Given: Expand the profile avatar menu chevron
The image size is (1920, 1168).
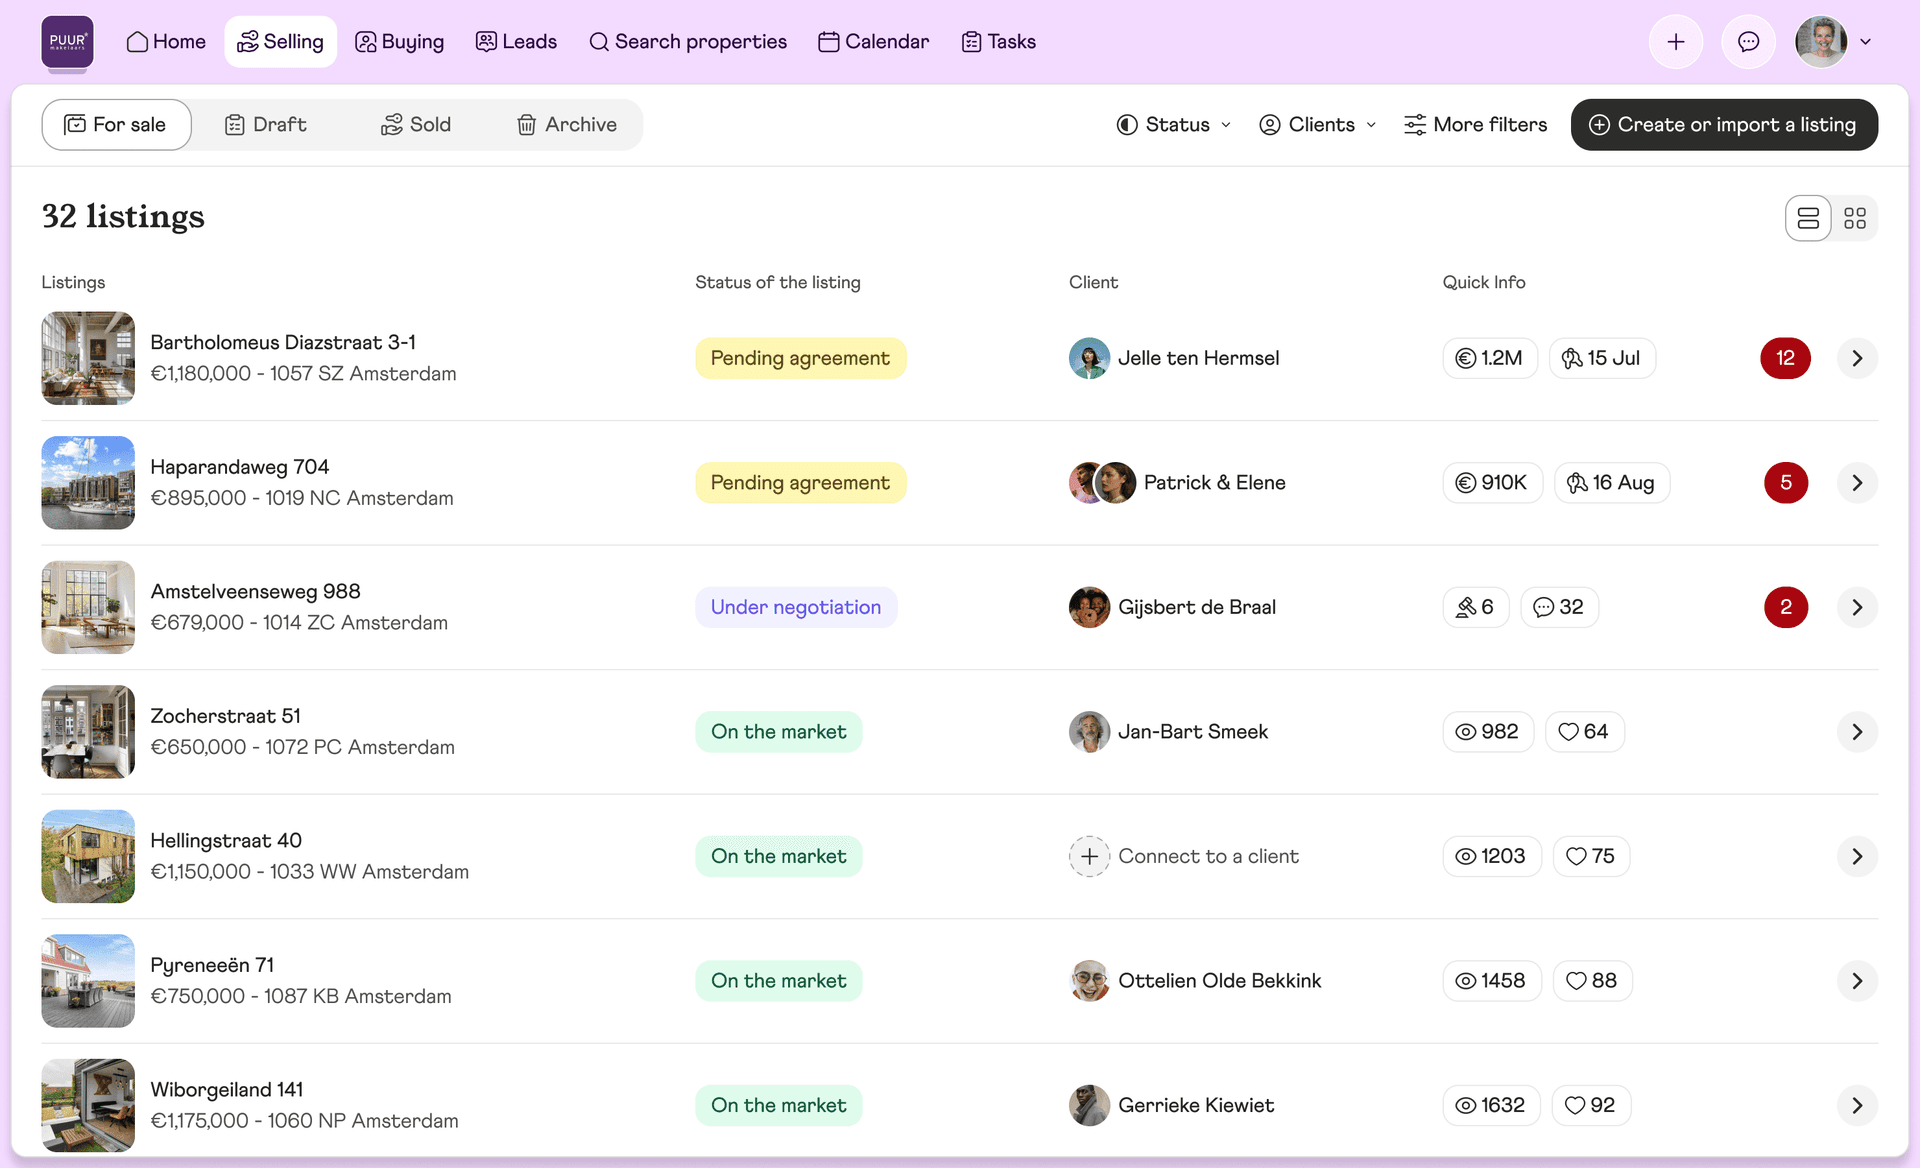Looking at the screenshot, I should (1866, 41).
